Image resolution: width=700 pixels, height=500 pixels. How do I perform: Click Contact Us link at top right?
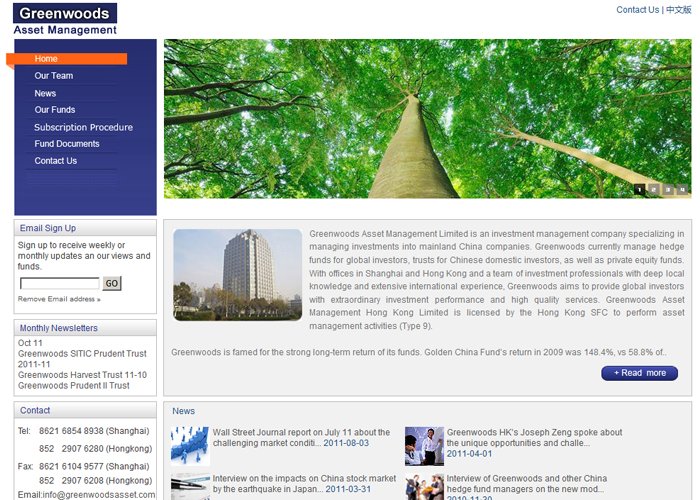[637, 10]
